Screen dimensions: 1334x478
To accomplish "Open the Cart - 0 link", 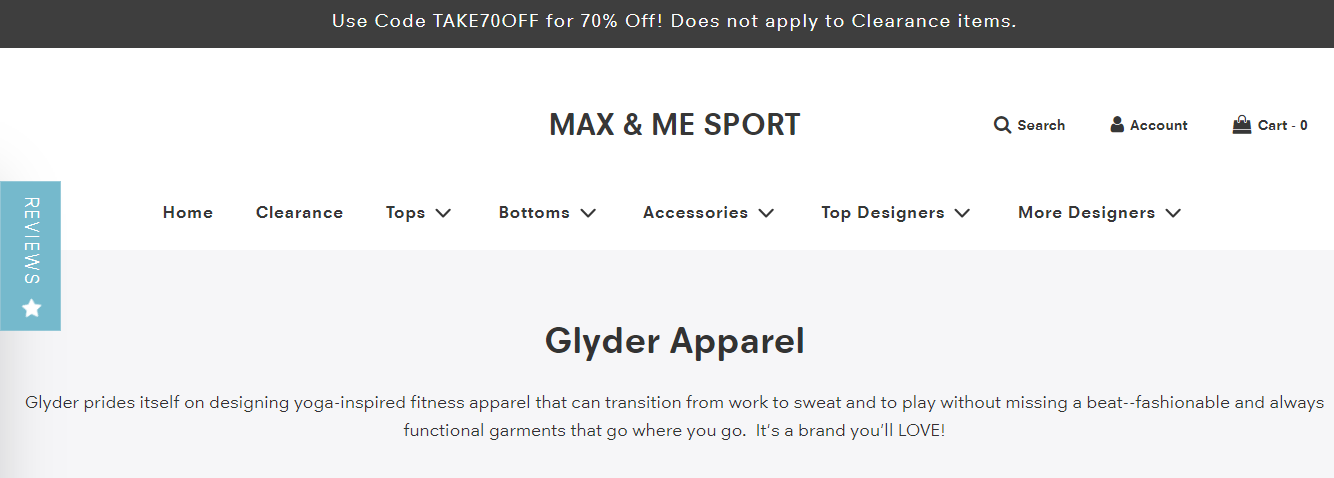I will (1282, 125).
